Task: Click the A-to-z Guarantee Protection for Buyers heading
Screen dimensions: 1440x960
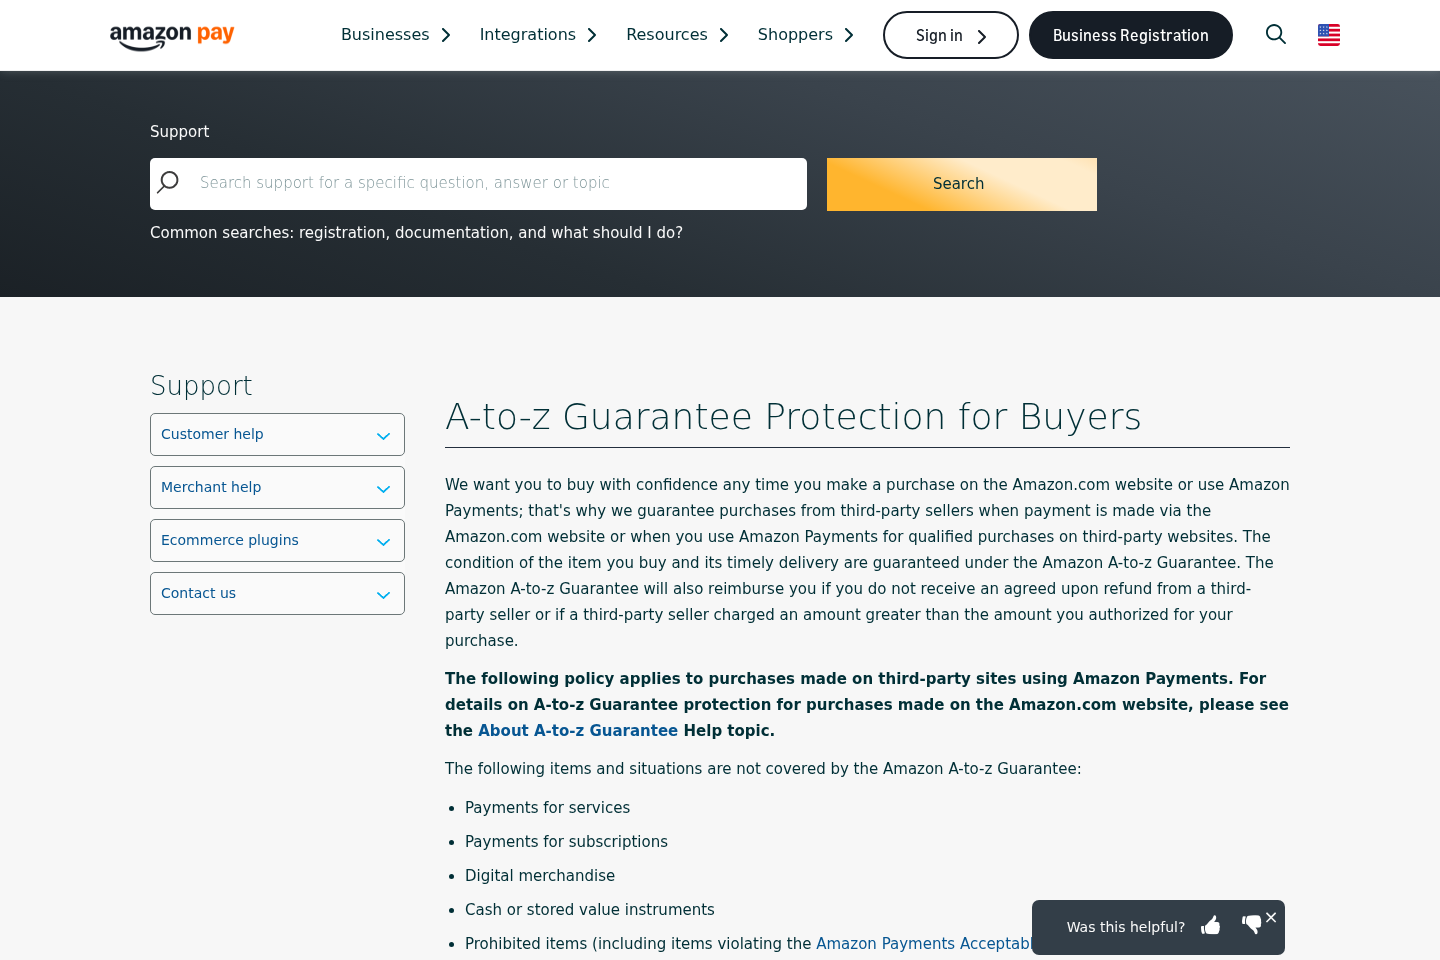Action: 793,416
